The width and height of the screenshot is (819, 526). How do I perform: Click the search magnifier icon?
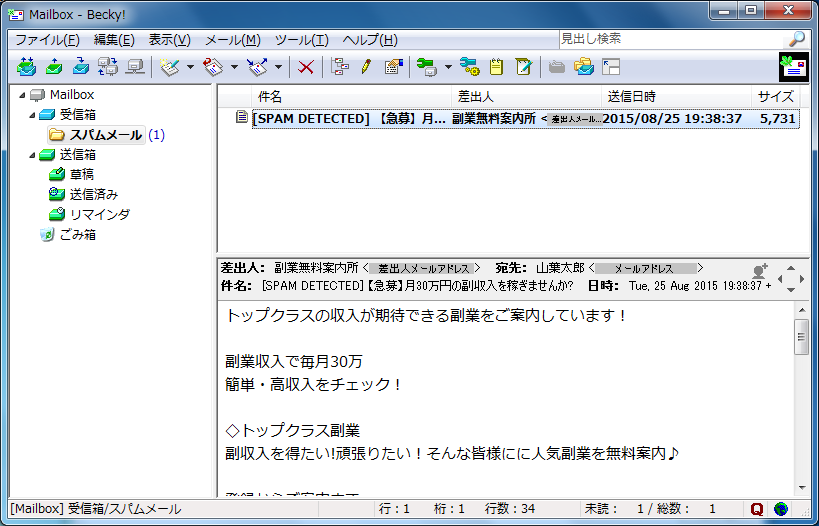coord(796,39)
